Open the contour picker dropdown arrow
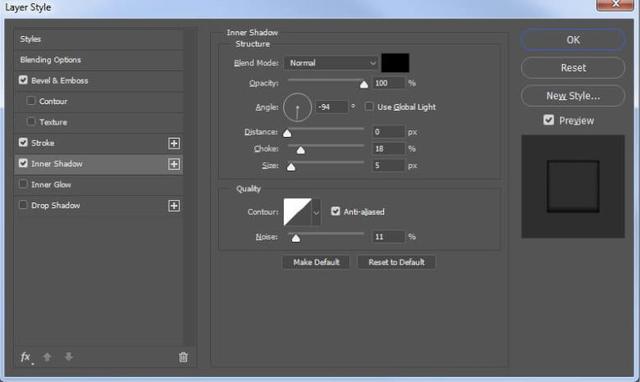The image size is (640, 382). click(316, 212)
